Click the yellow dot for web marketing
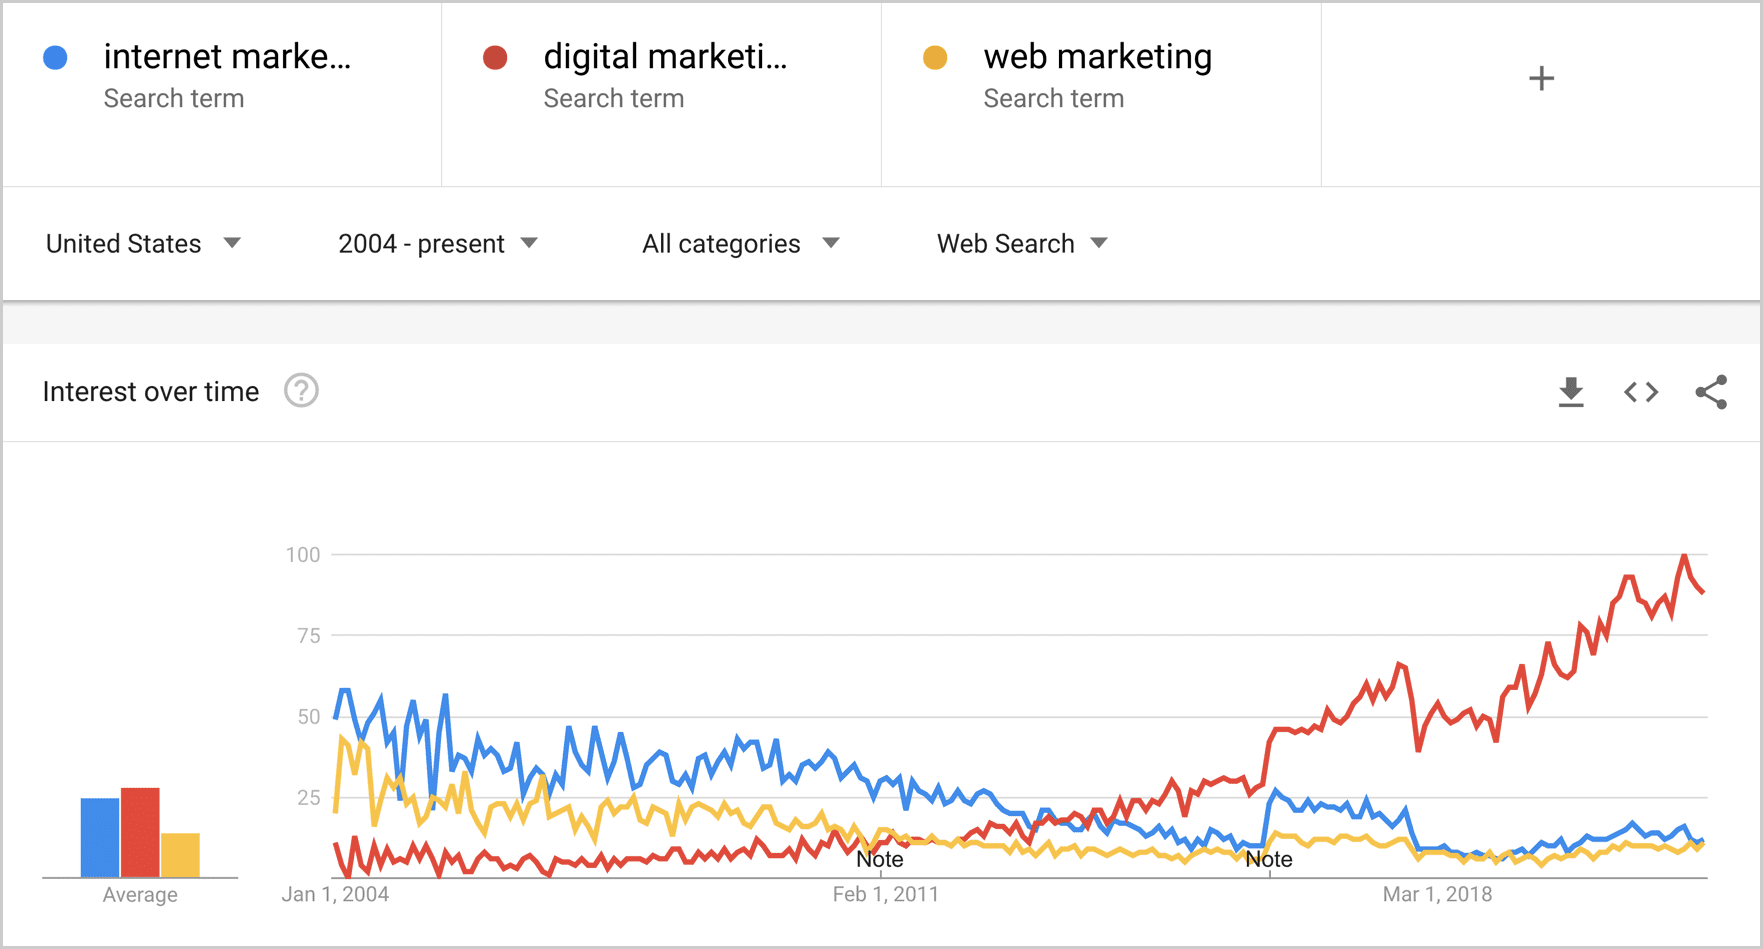The image size is (1763, 949). click(935, 58)
